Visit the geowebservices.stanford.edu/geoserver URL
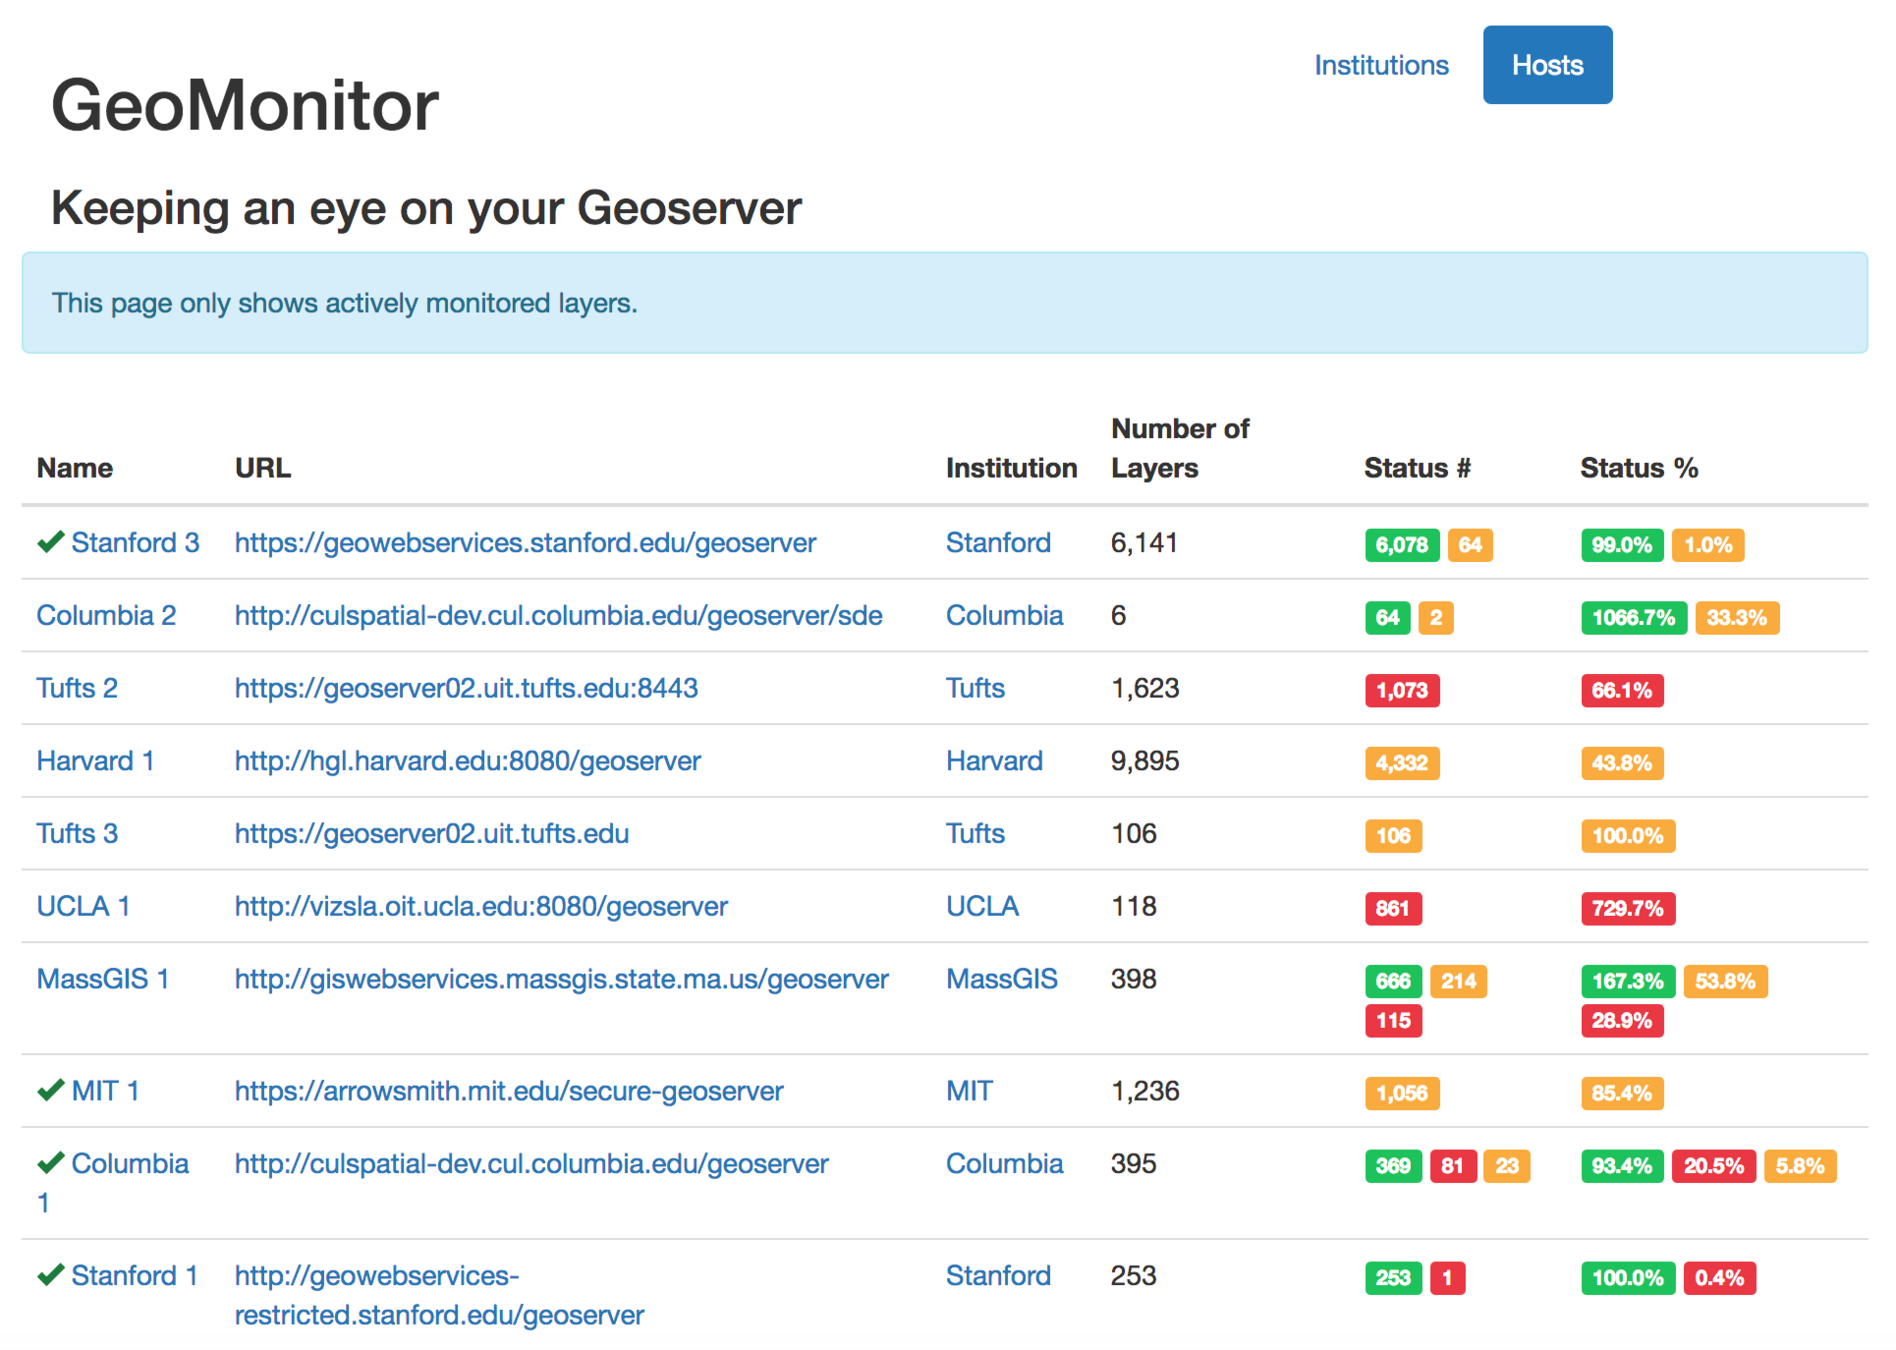The height and width of the screenshot is (1350, 1896). (525, 543)
